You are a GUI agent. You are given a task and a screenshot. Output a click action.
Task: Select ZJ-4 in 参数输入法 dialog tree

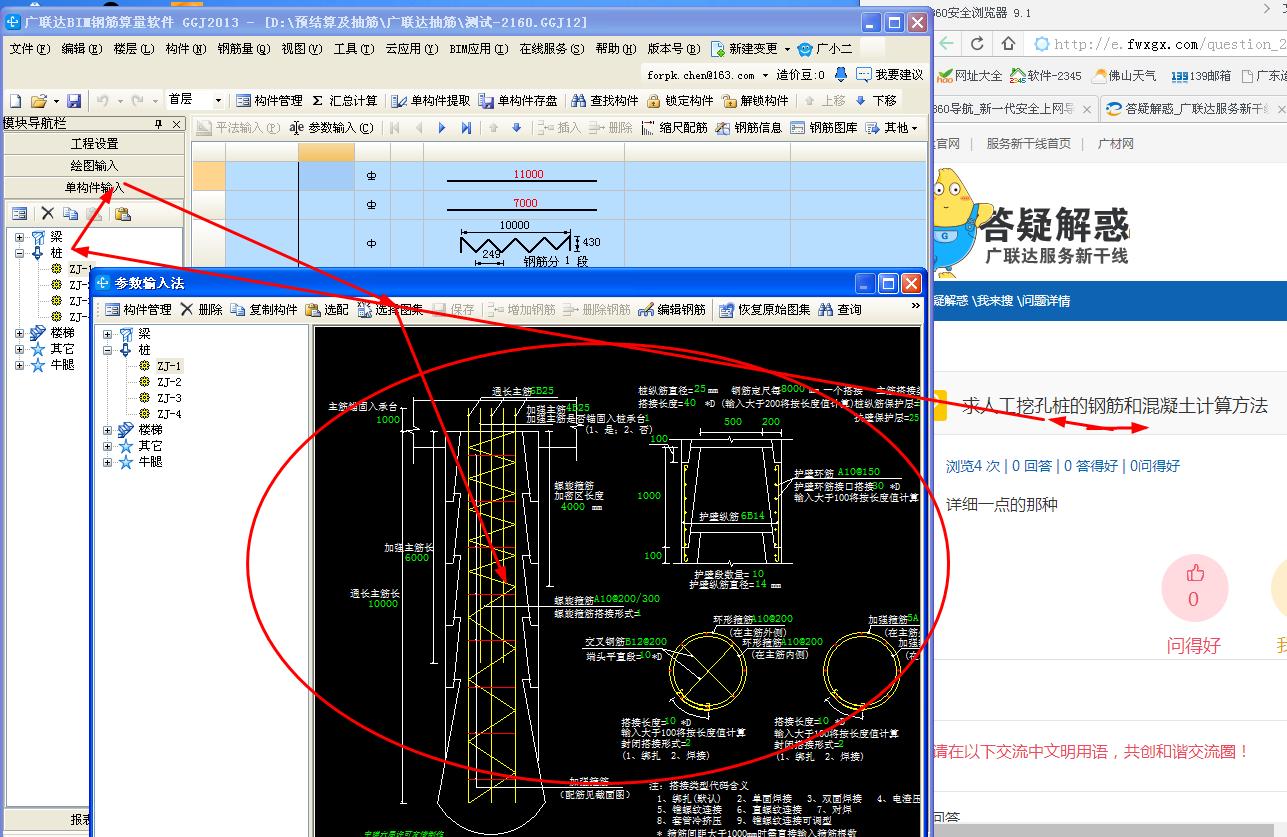pyautogui.click(x=168, y=414)
